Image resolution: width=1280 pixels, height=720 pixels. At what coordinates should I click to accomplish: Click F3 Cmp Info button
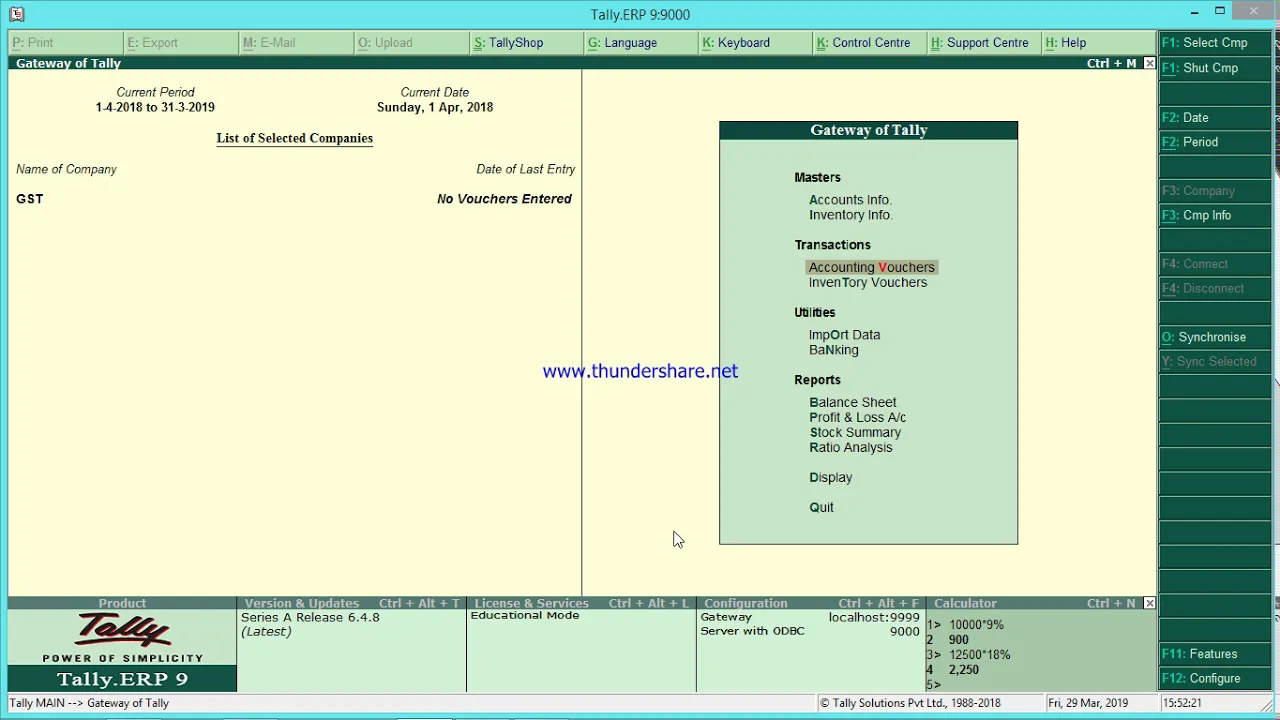point(1214,215)
